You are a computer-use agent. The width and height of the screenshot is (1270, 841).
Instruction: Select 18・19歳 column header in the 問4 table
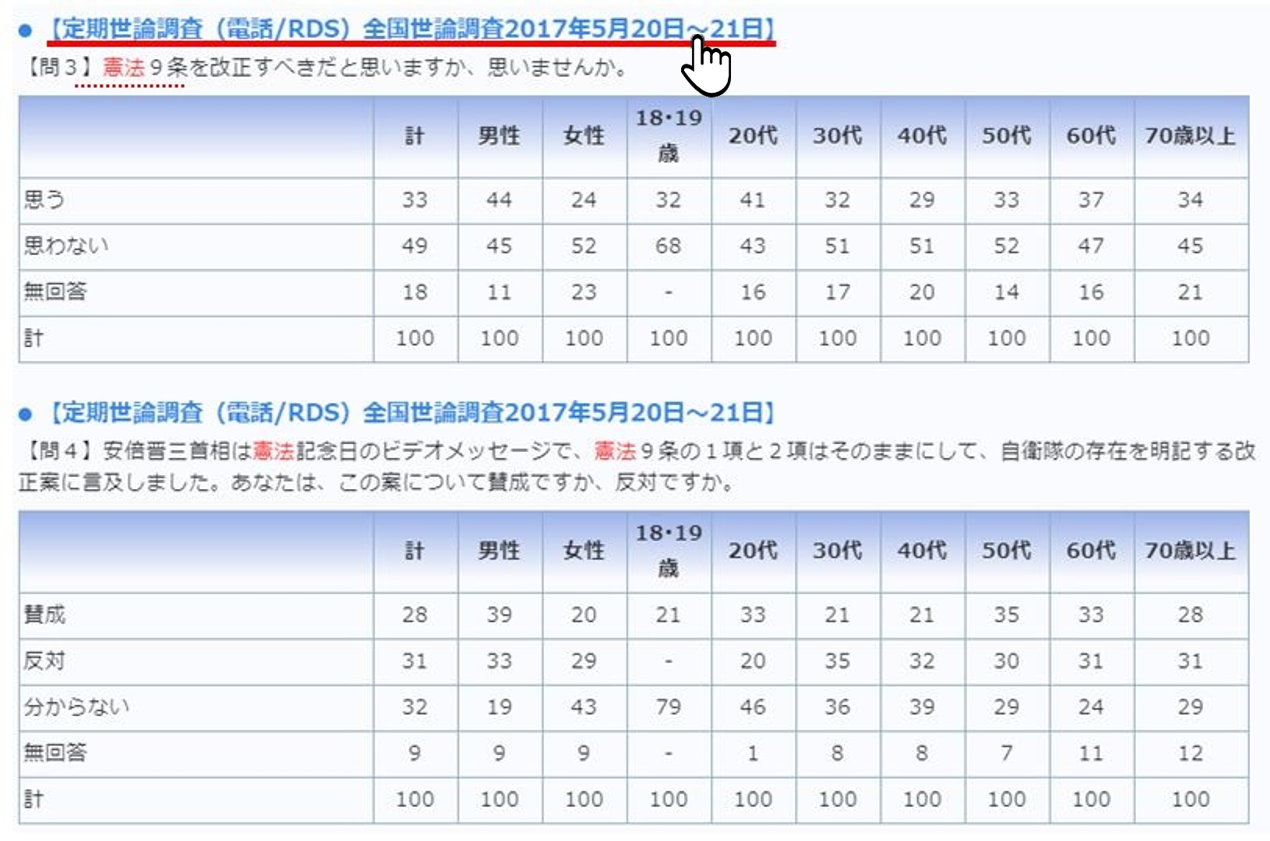coord(668,551)
